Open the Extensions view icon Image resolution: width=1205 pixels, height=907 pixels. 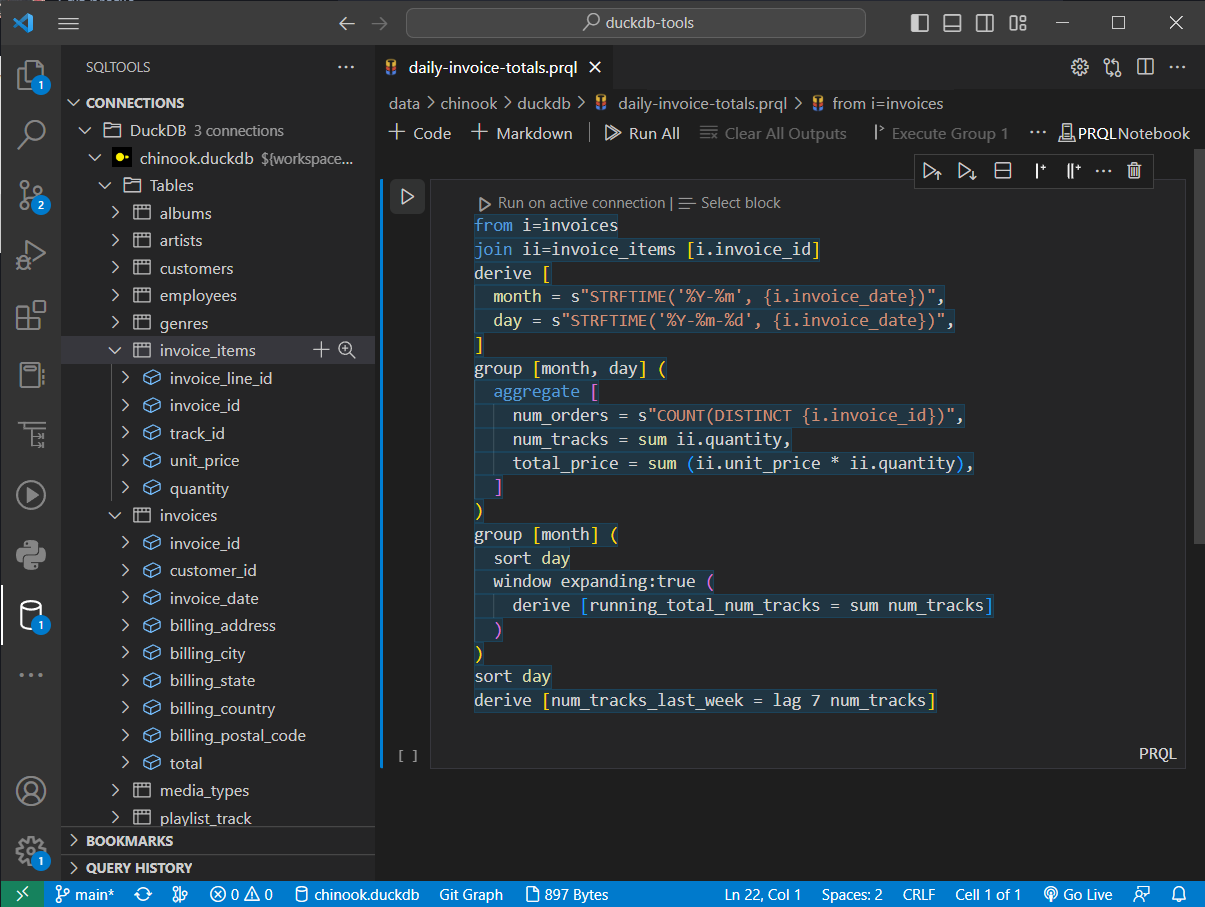click(x=31, y=316)
